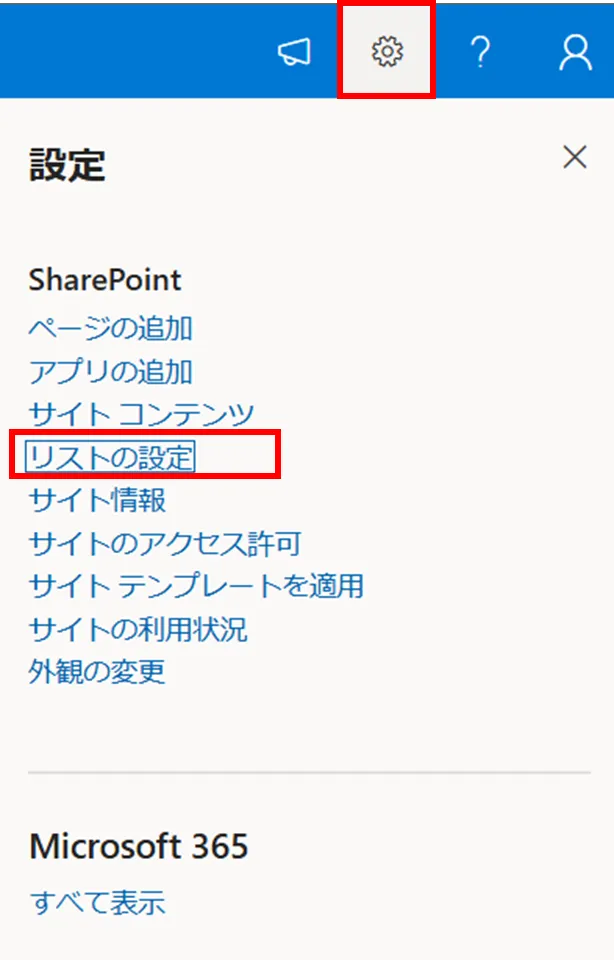Click the 設定 panel title
Viewport: 614px width, 960px height.
[67, 165]
